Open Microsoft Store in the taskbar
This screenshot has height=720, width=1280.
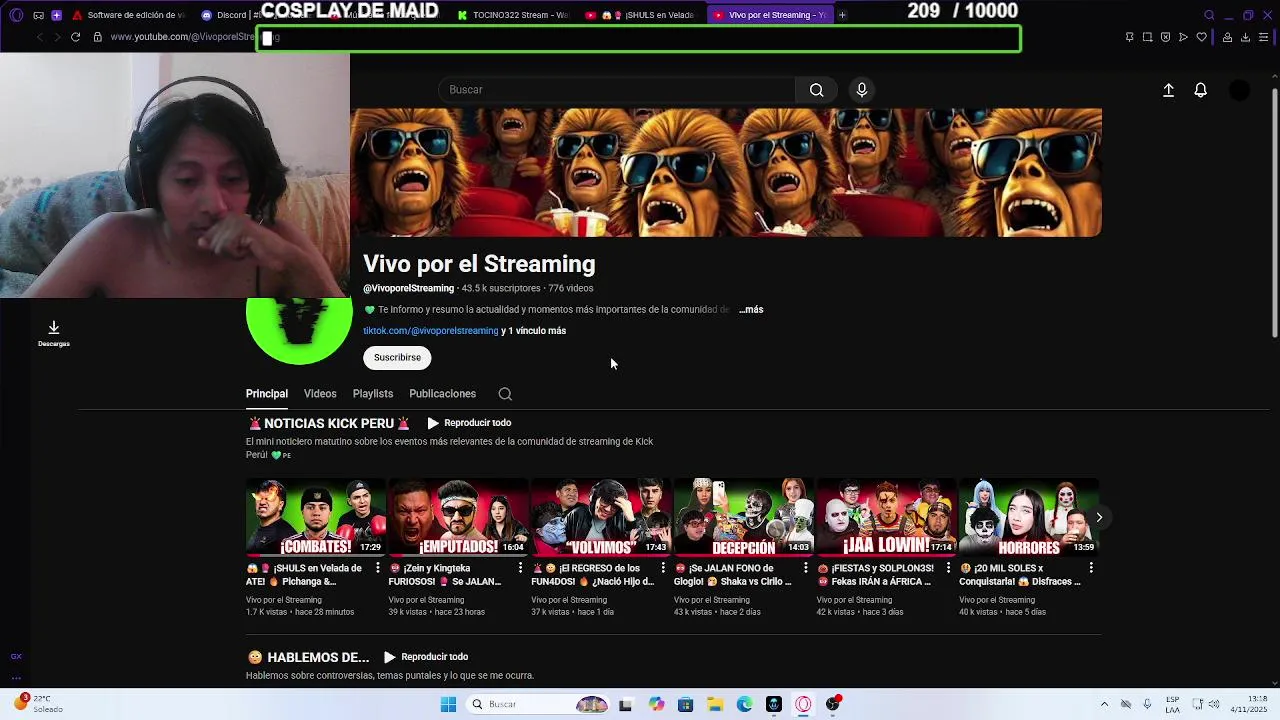pos(685,704)
